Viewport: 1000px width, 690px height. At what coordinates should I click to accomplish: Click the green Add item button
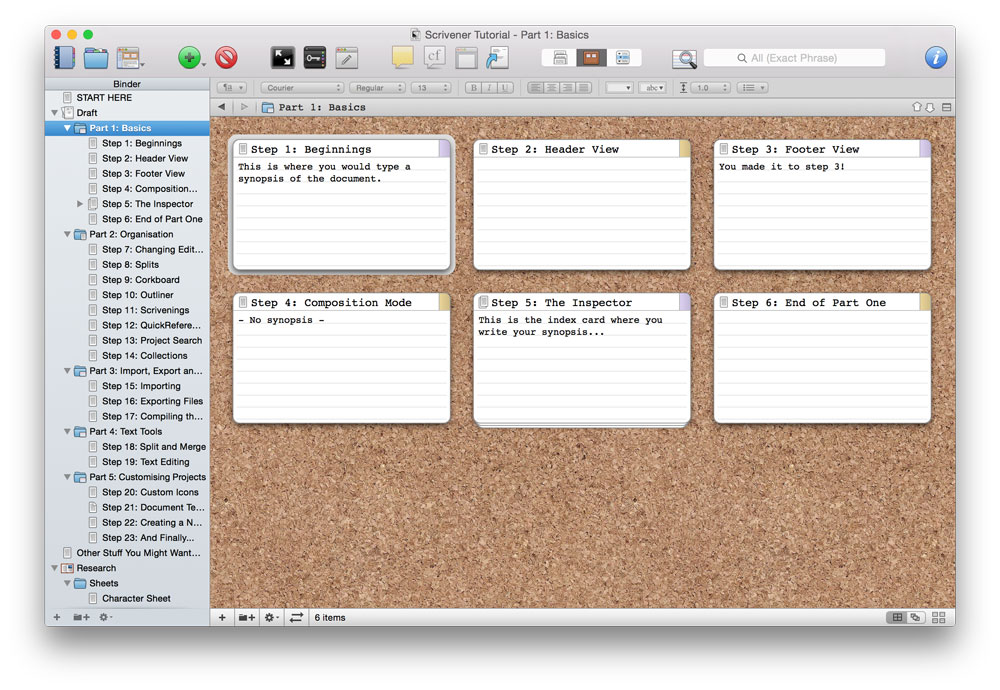(x=189, y=57)
